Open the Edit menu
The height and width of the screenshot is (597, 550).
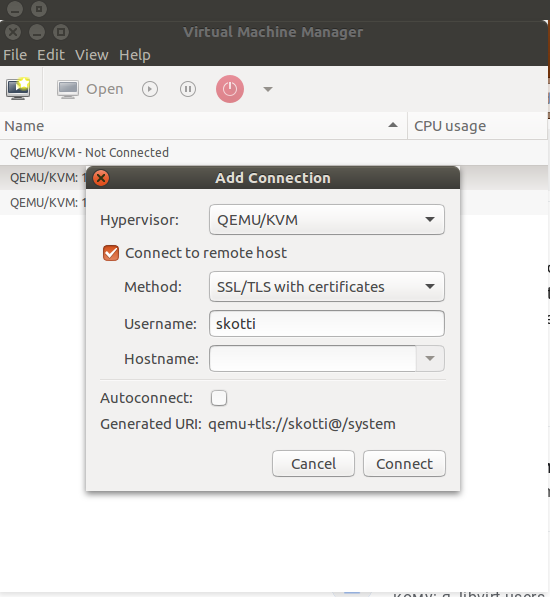51,55
